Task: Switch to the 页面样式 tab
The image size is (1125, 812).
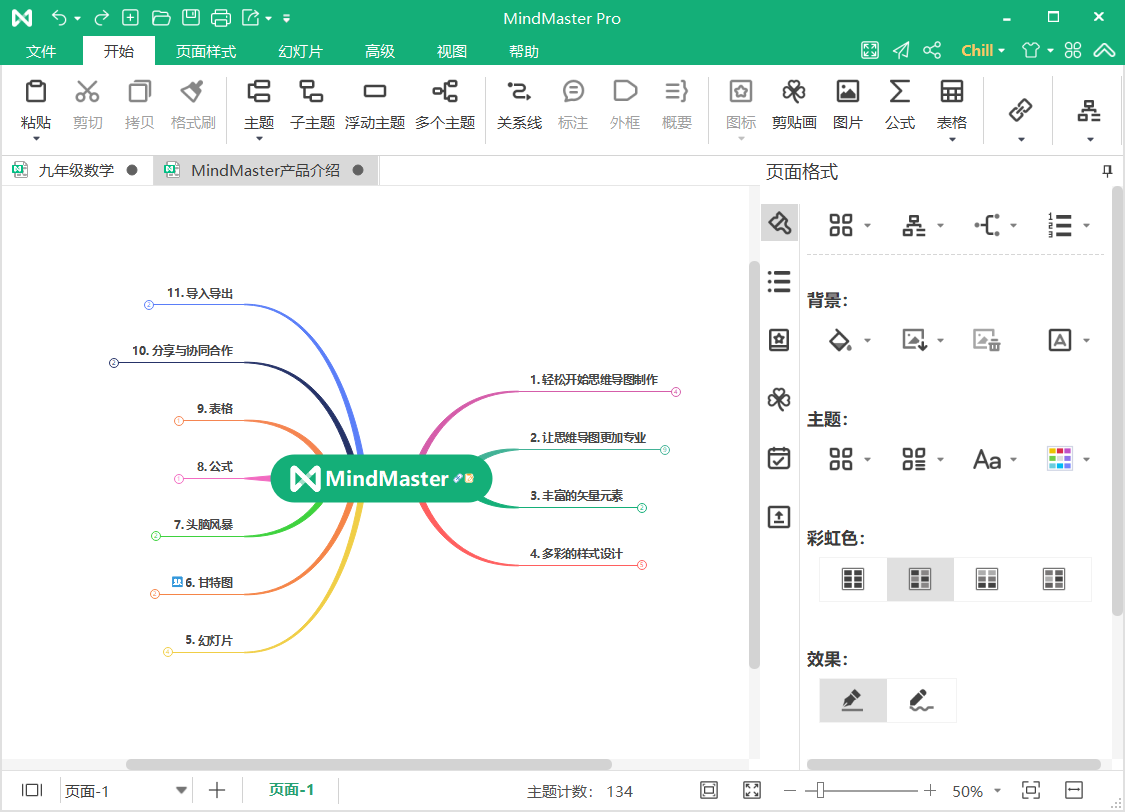Action: coord(206,51)
